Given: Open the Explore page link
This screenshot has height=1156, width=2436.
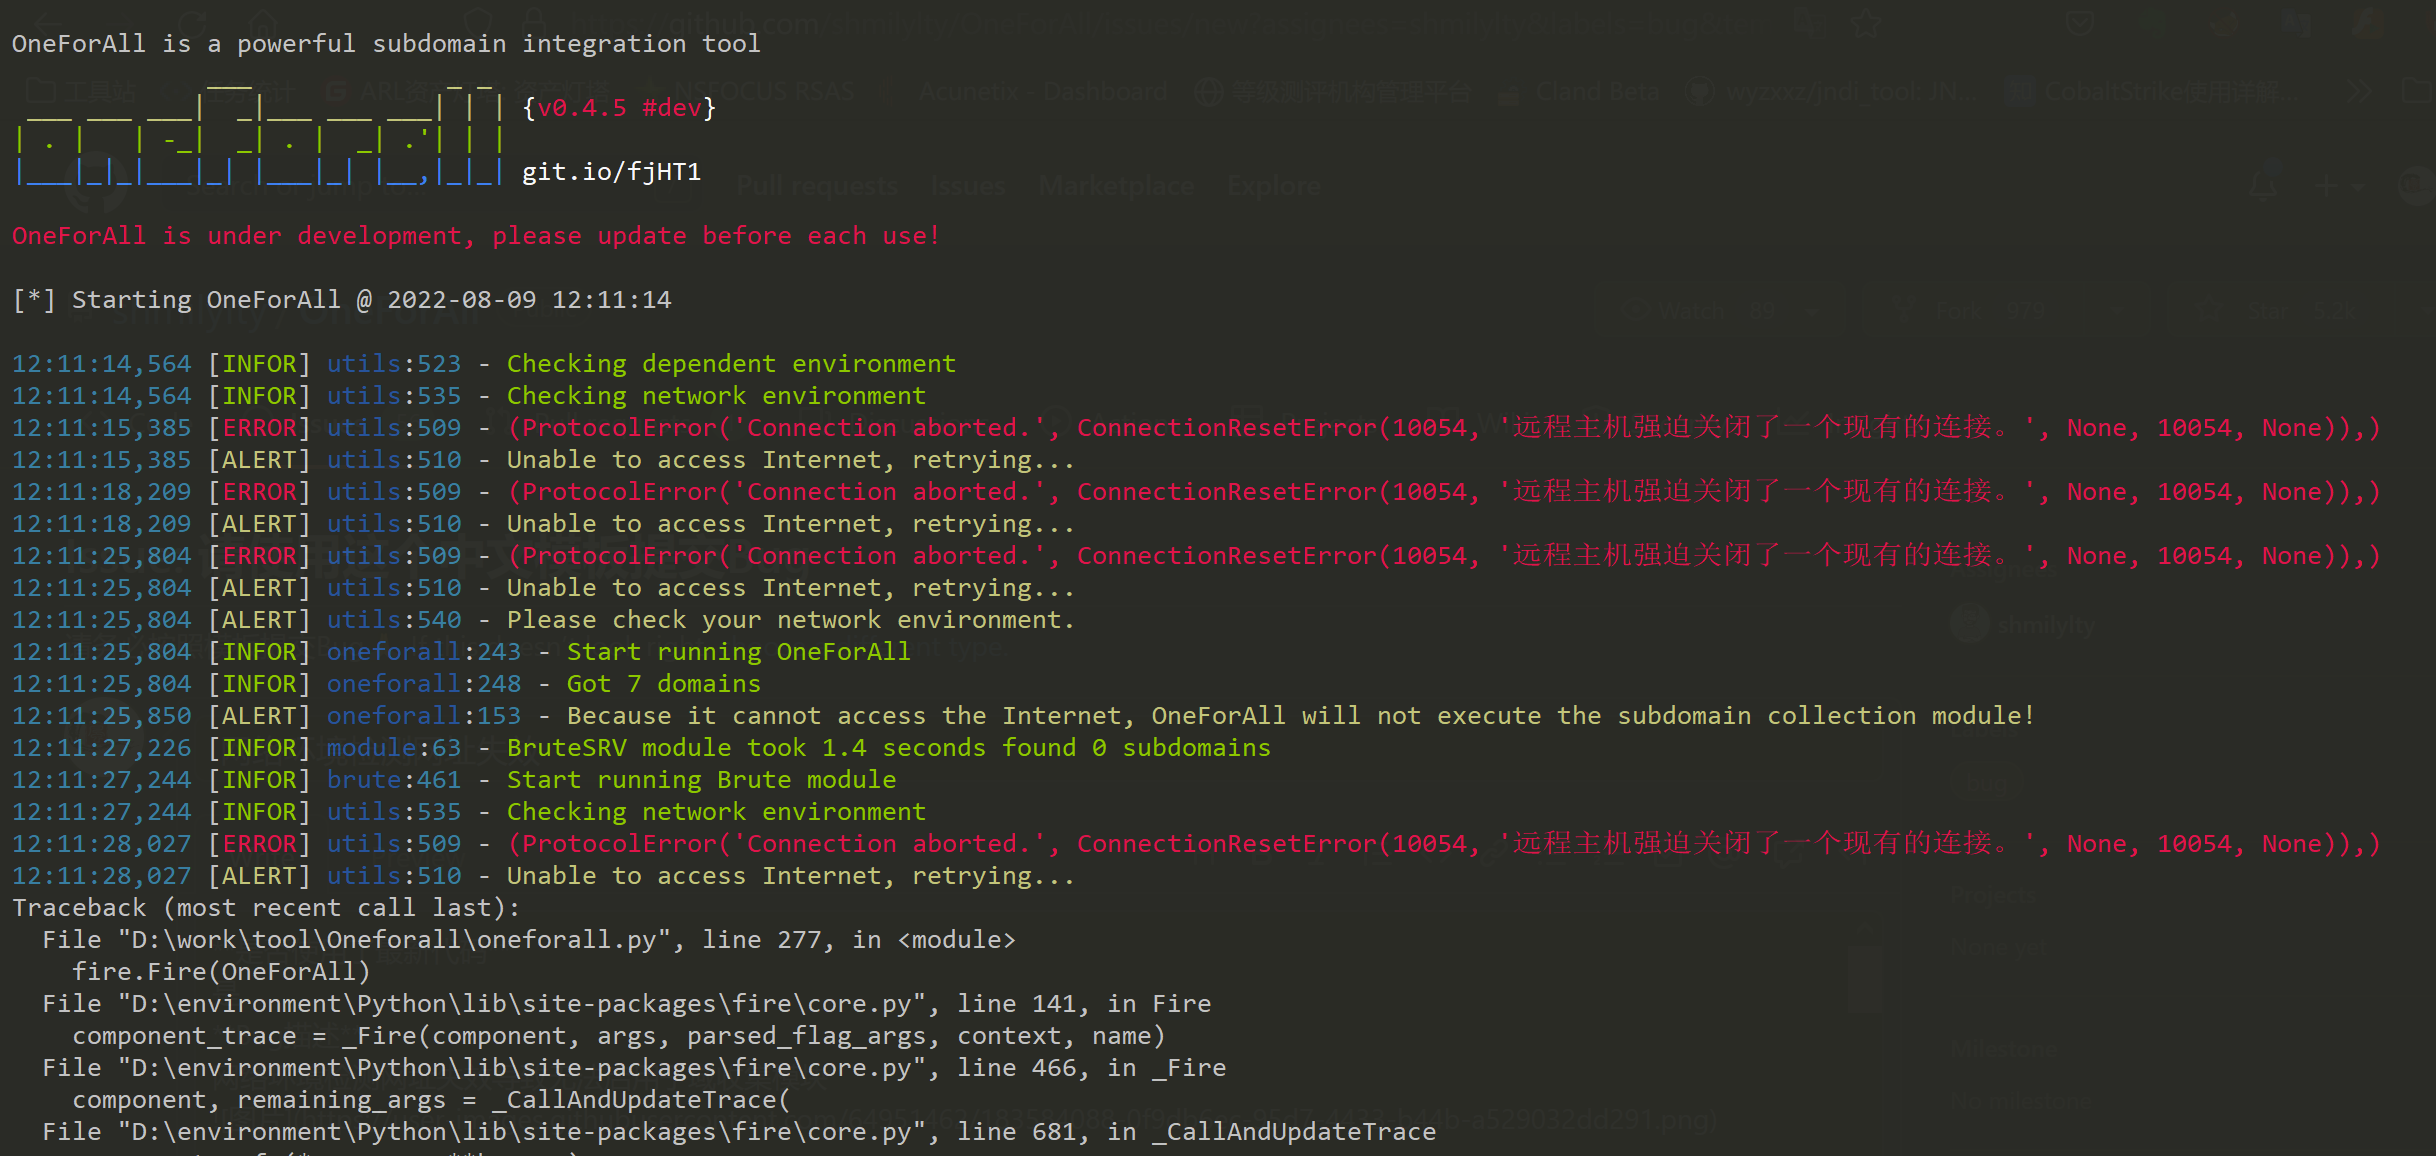Looking at the screenshot, I should point(1272,185).
